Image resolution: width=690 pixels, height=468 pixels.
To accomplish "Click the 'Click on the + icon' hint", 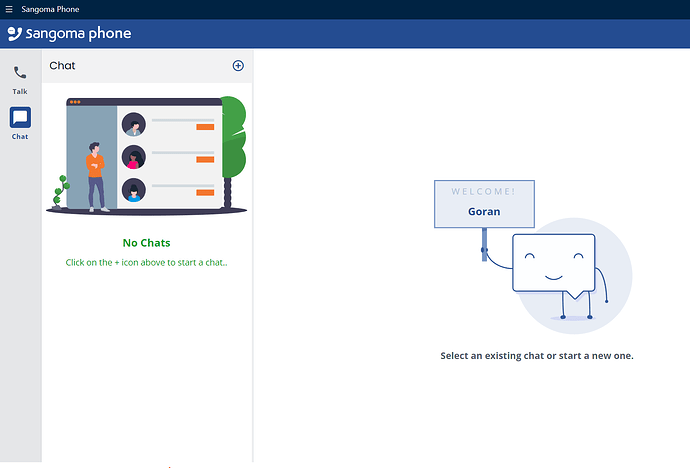I will tap(146, 263).
